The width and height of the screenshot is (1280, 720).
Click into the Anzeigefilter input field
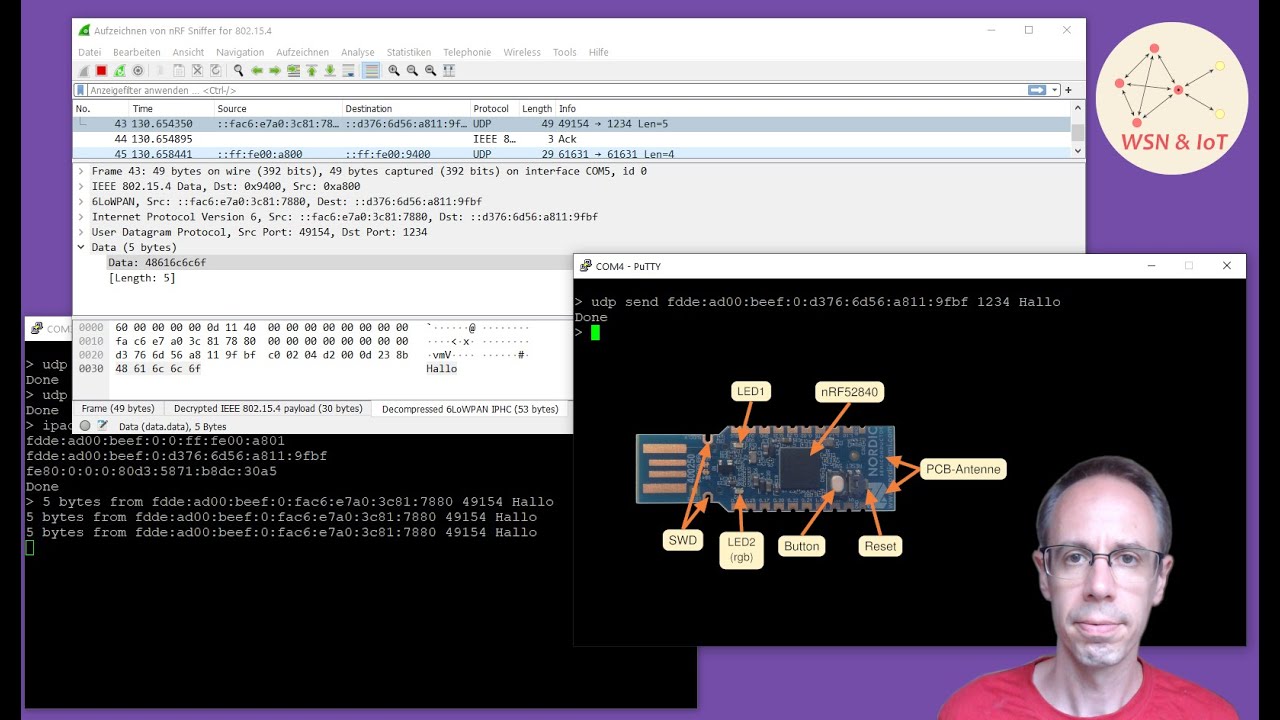[555, 90]
